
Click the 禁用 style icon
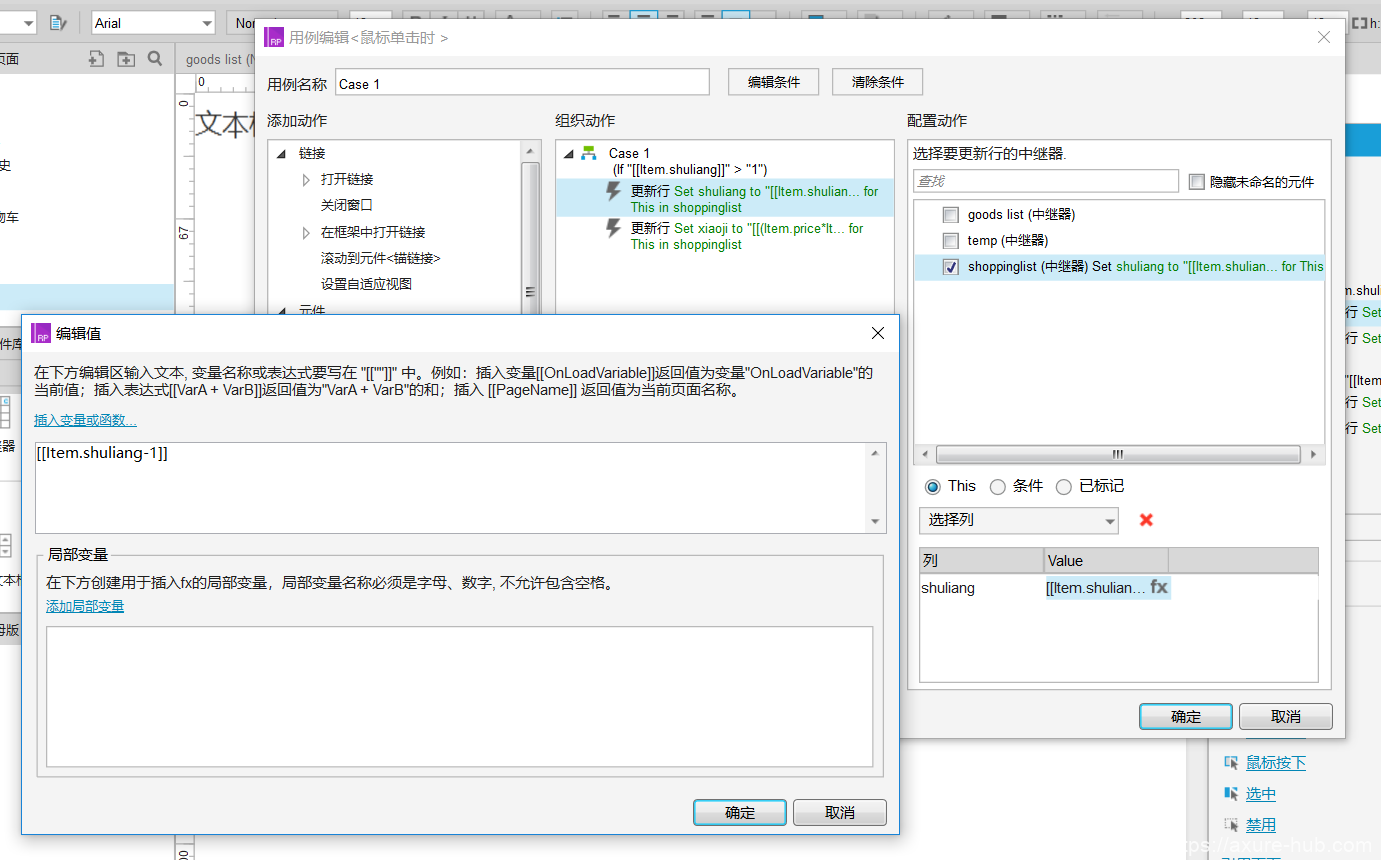coord(1231,825)
